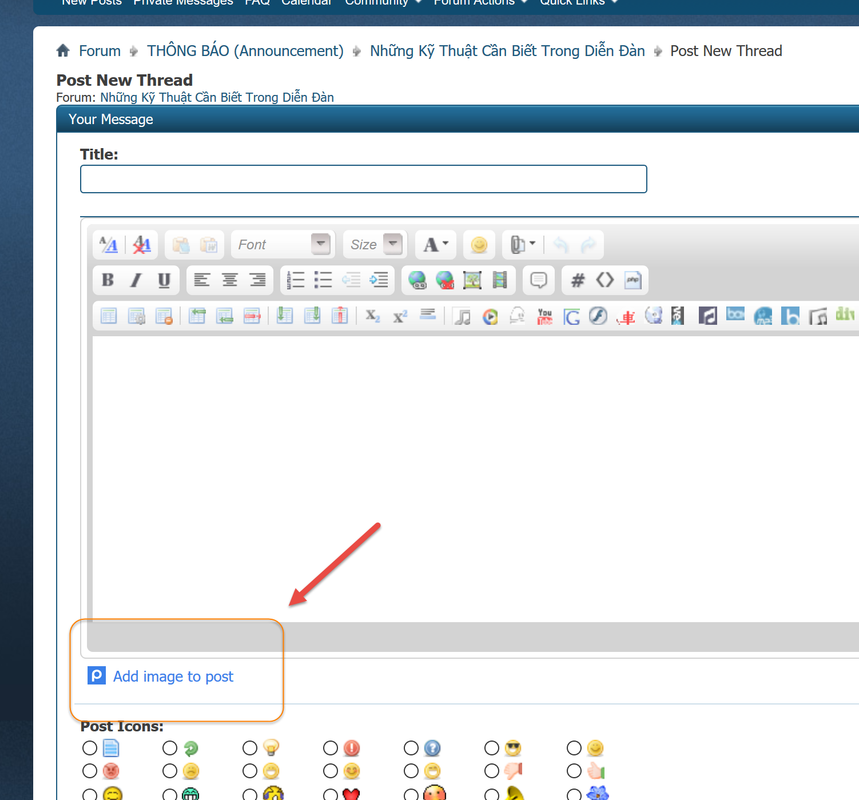Click the home icon in breadcrumb

point(63,51)
